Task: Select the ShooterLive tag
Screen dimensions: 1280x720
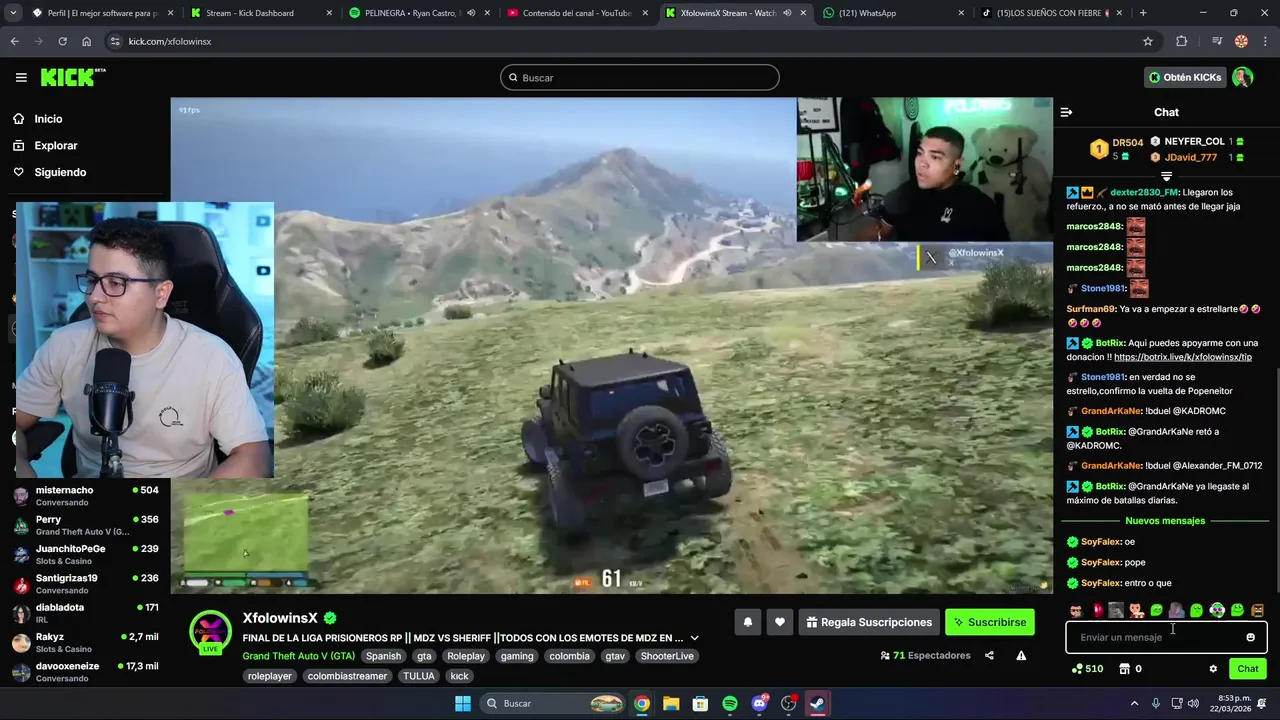Action: coord(667,656)
